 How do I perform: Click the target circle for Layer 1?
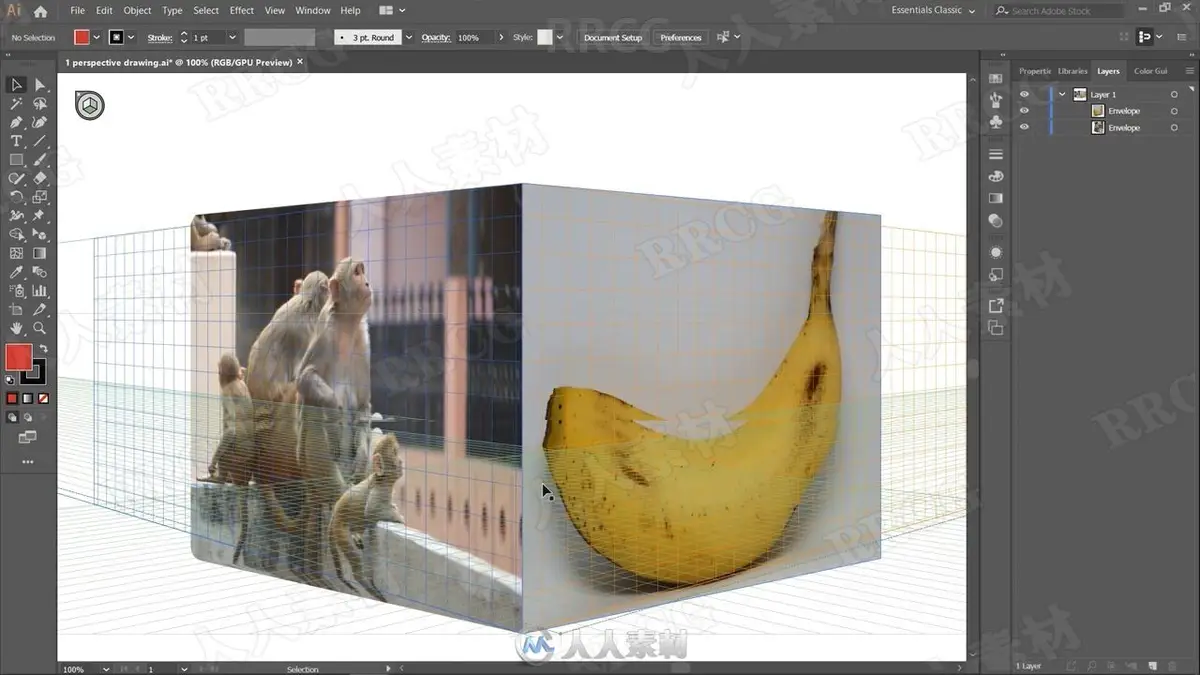[x=1174, y=95]
